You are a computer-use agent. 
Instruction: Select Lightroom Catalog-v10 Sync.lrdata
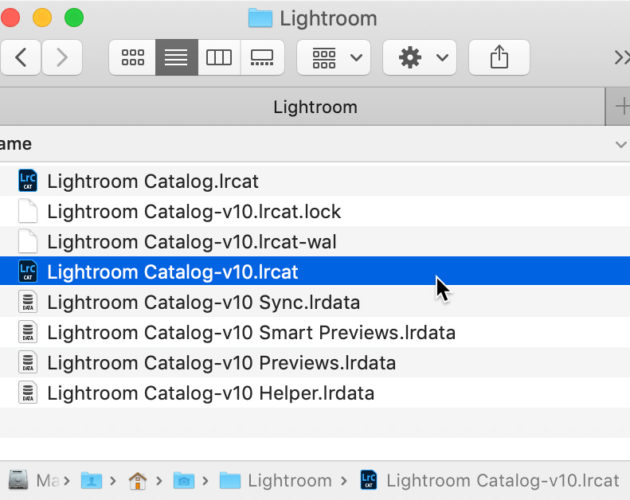point(315,302)
